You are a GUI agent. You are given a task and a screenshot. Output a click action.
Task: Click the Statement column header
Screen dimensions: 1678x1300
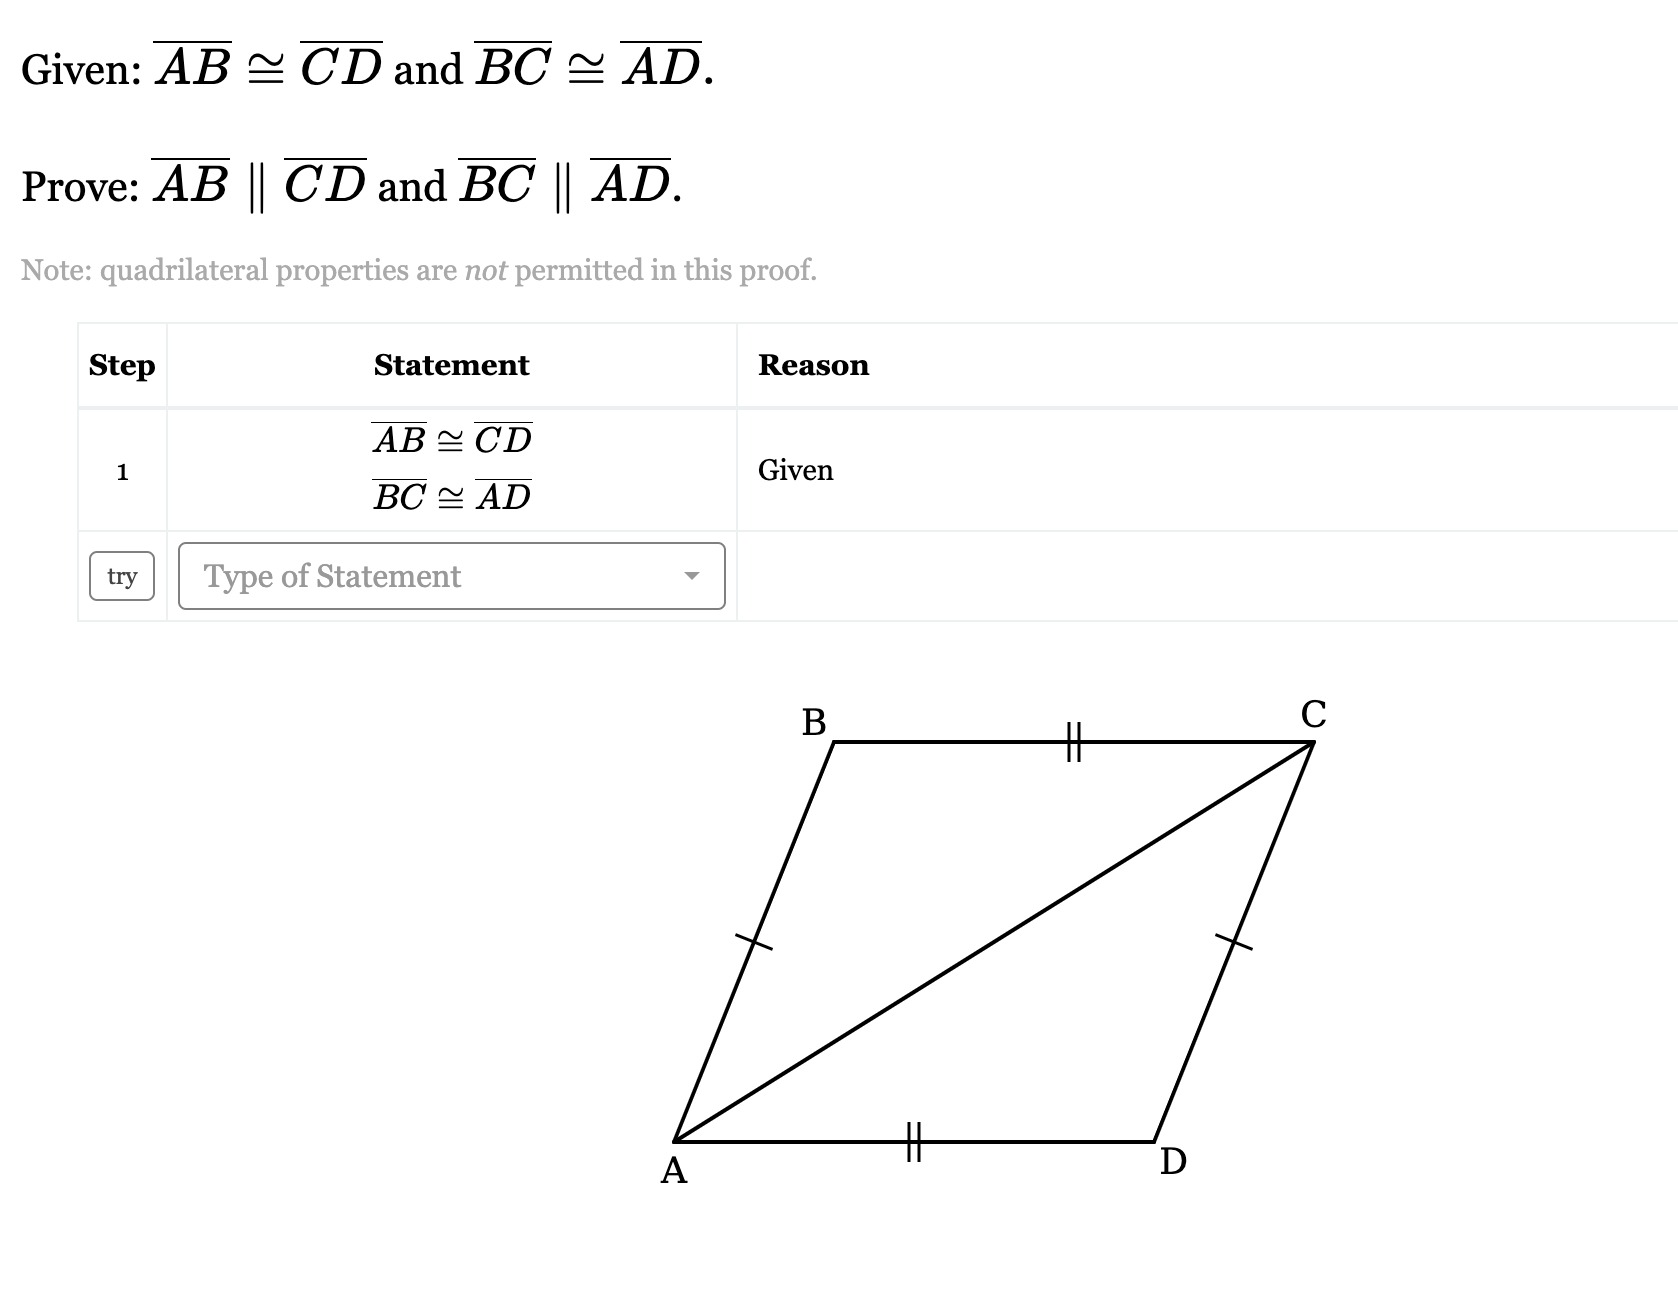point(452,365)
